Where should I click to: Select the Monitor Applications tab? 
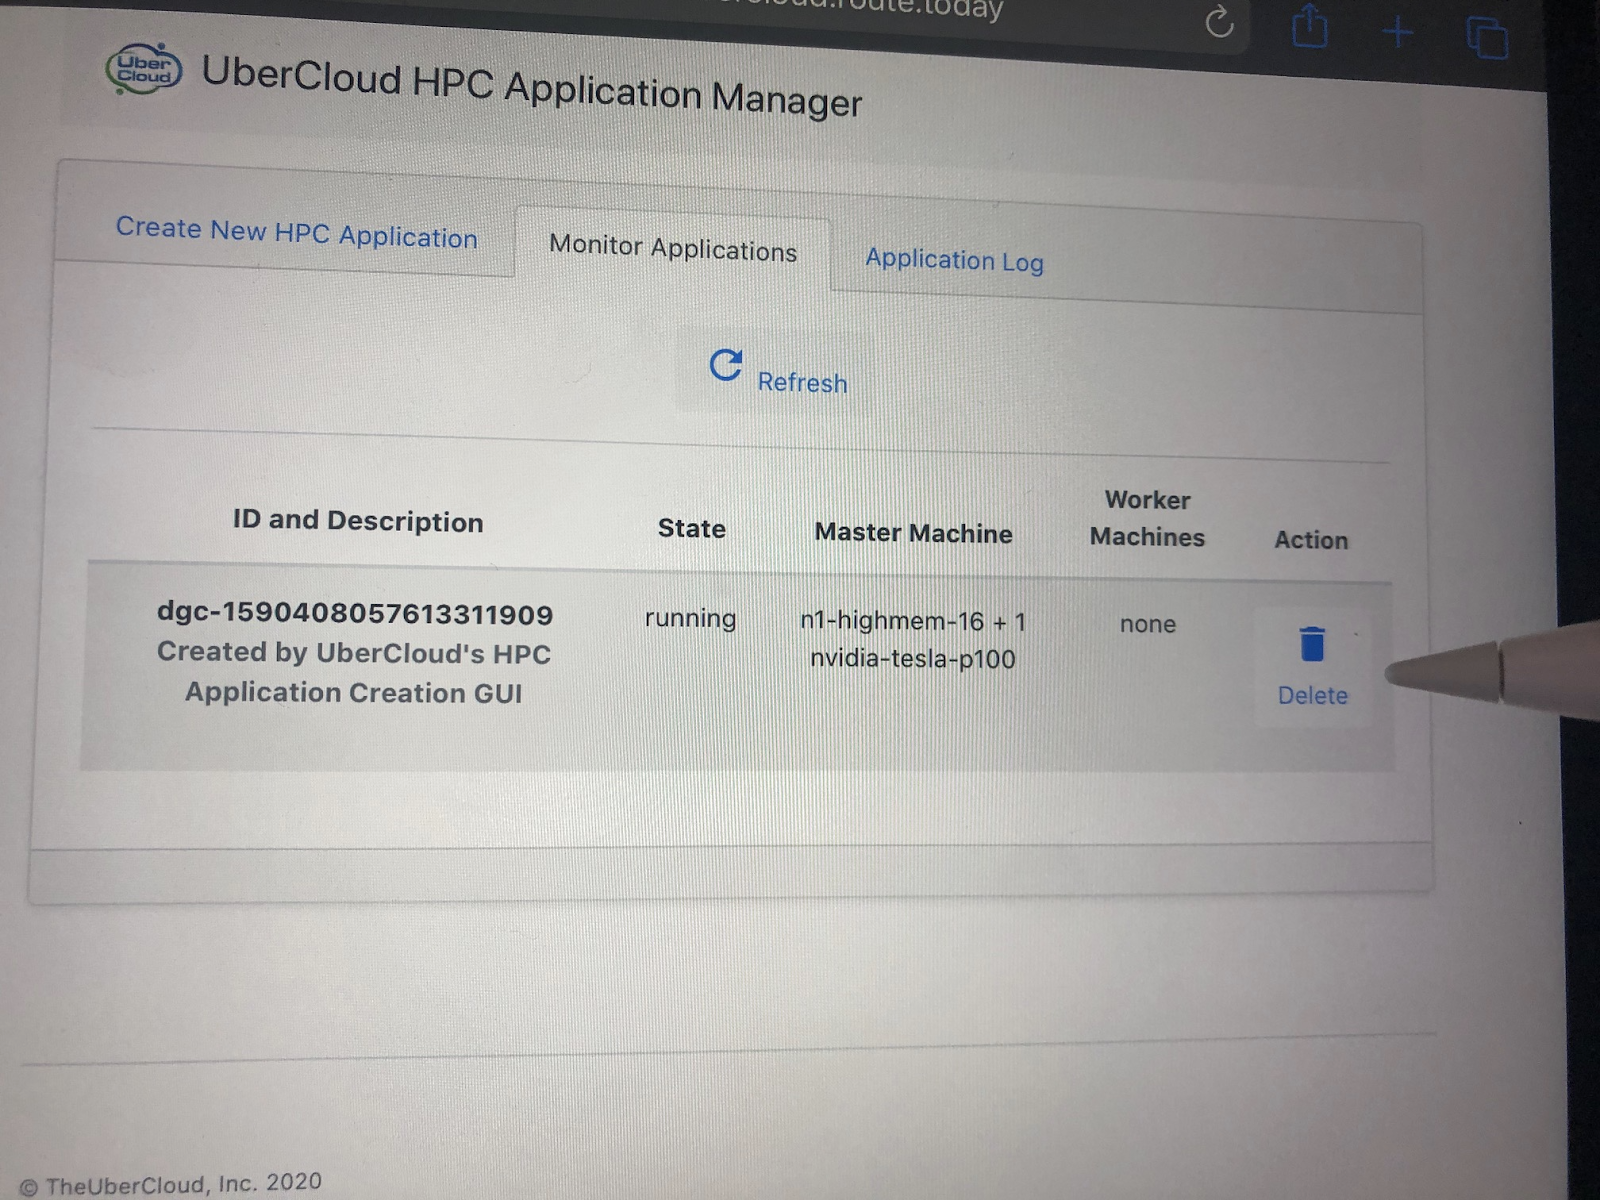pyautogui.click(x=673, y=248)
